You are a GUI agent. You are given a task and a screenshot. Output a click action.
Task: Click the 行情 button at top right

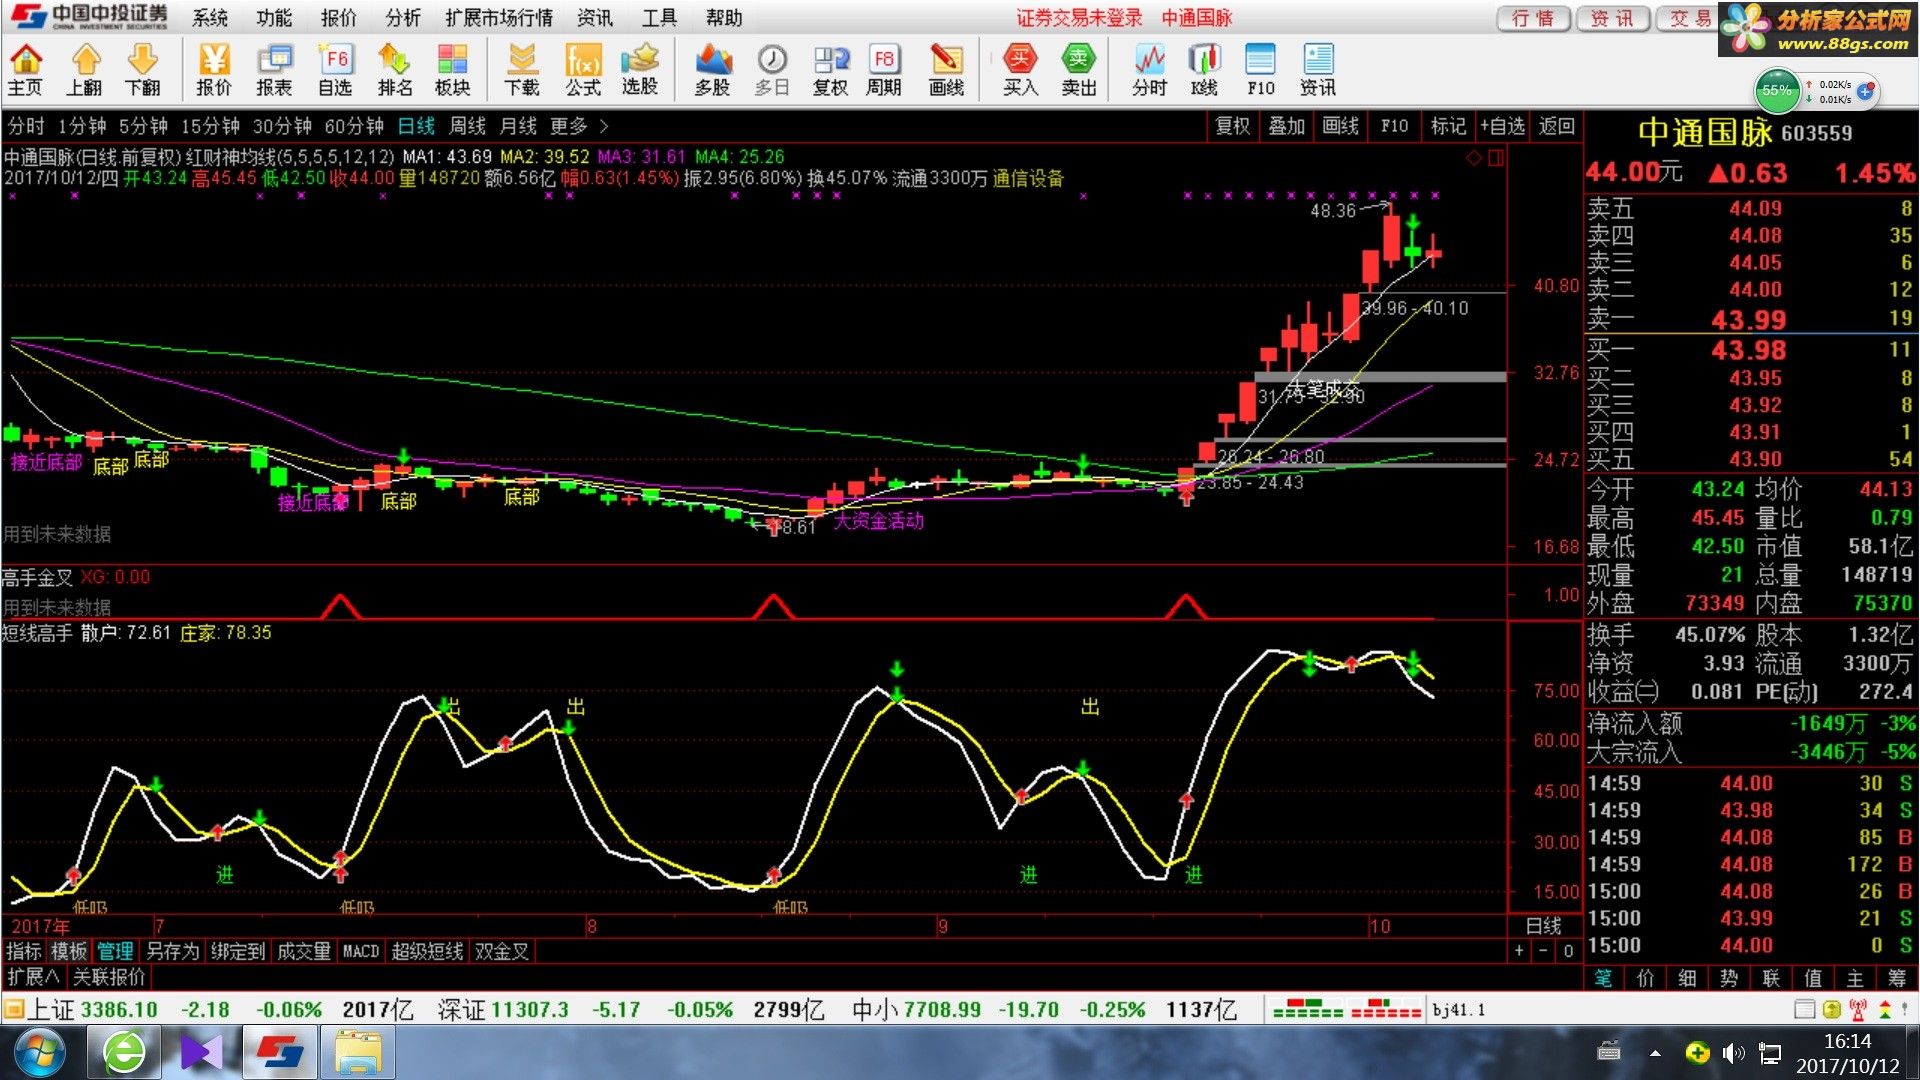(1533, 18)
